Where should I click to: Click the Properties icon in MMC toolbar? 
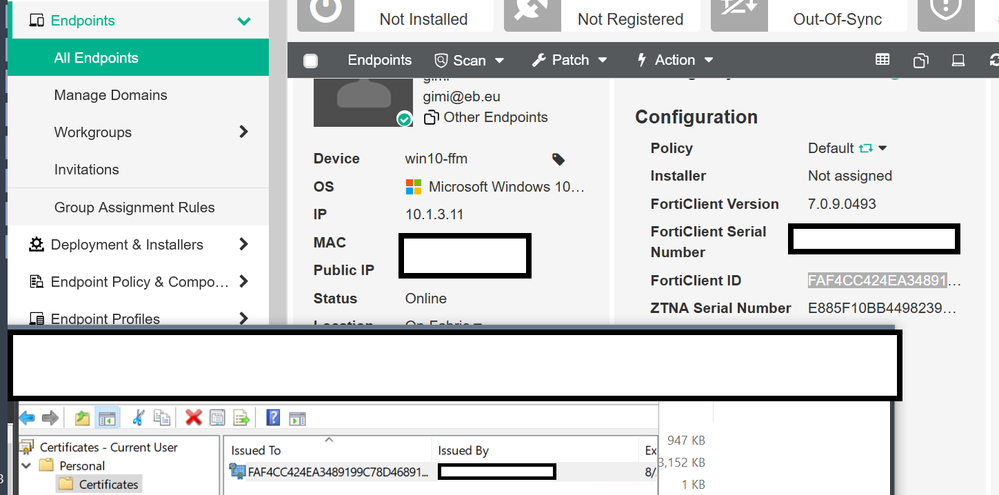[x=218, y=418]
